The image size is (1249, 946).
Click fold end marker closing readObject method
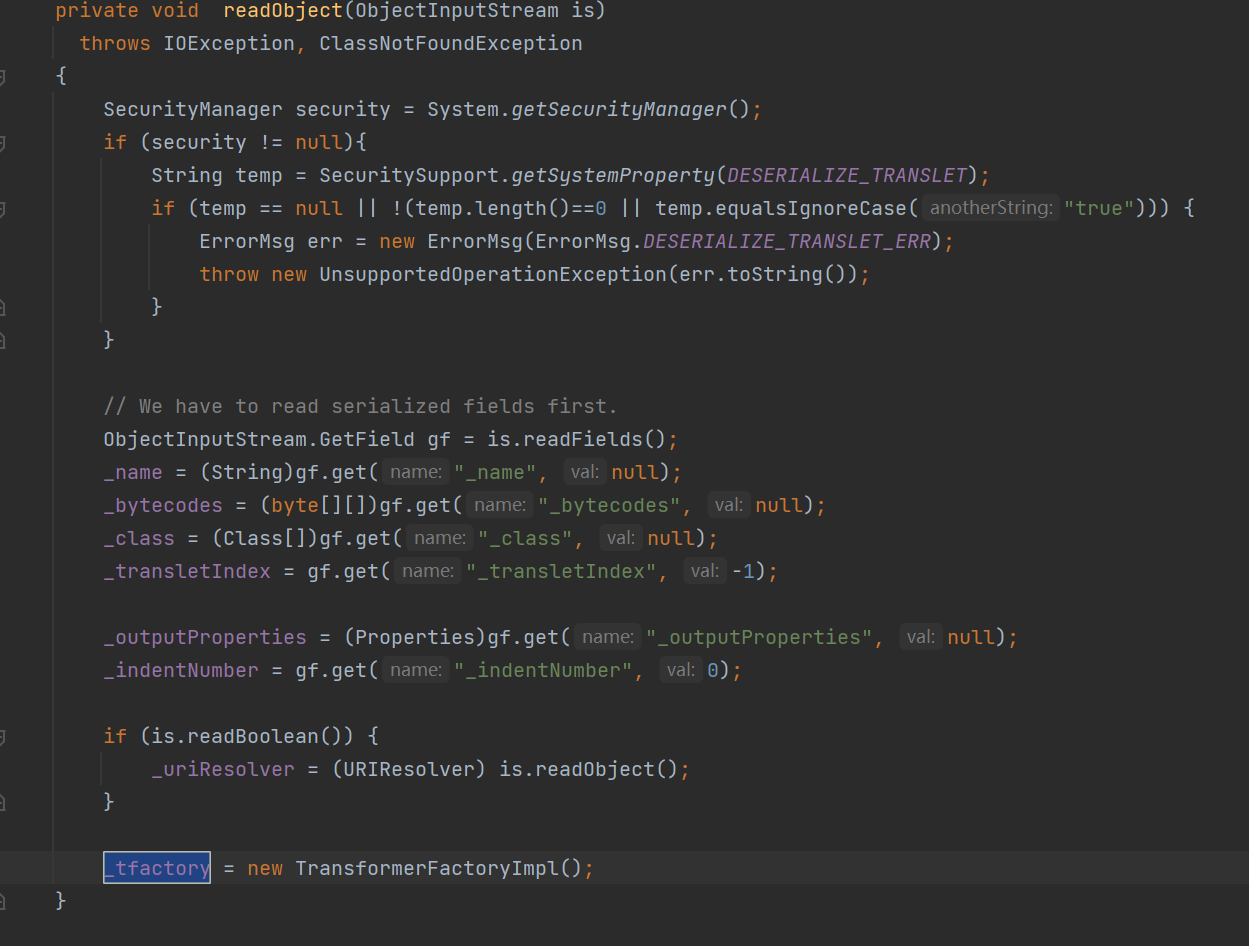[x=2, y=901]
